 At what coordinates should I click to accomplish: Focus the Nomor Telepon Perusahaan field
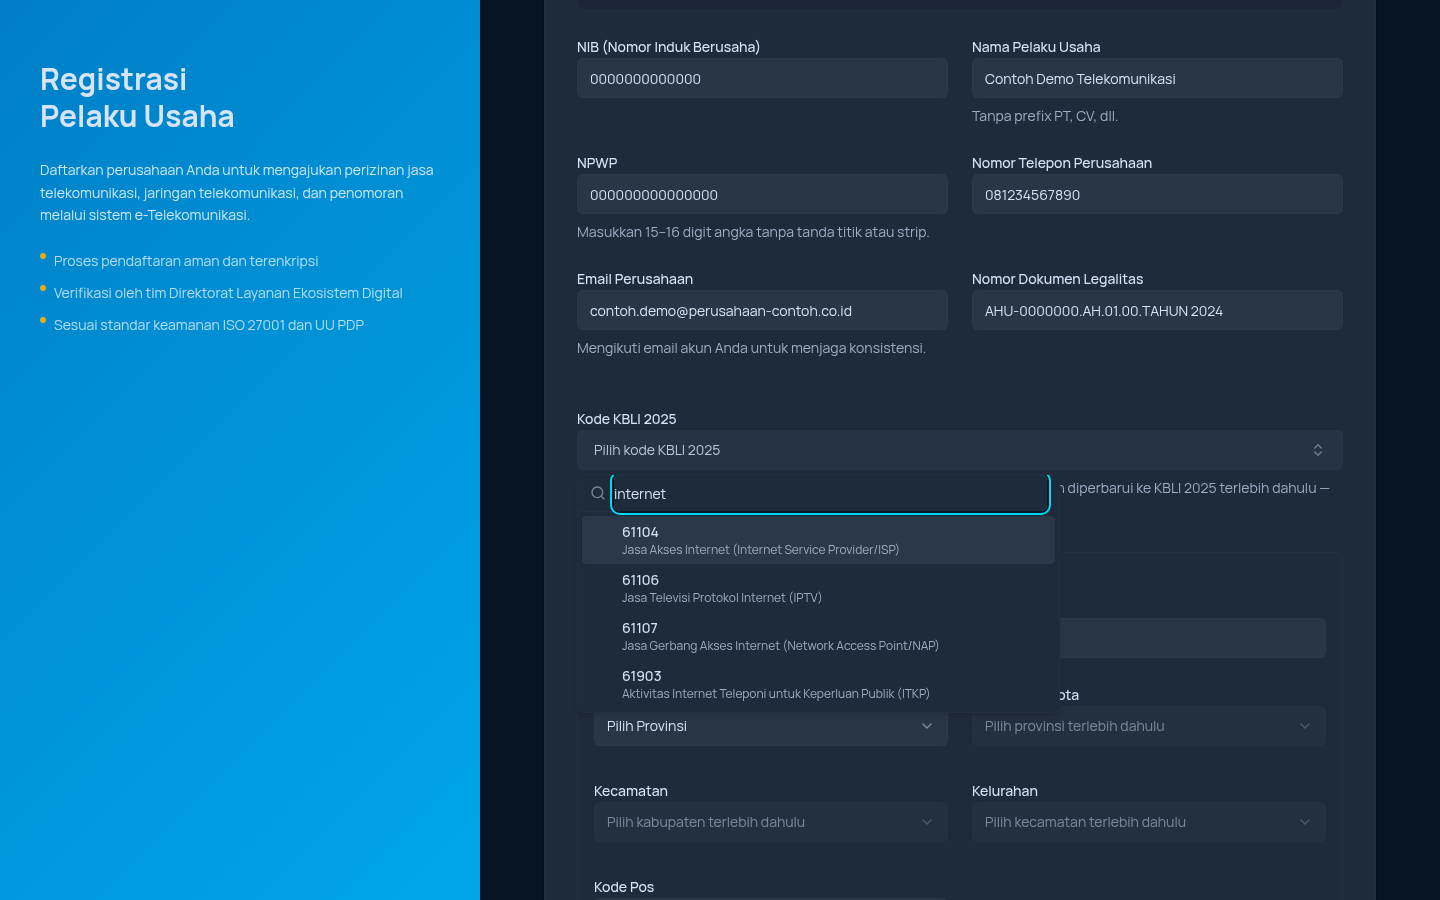(x=1157, y=194)
